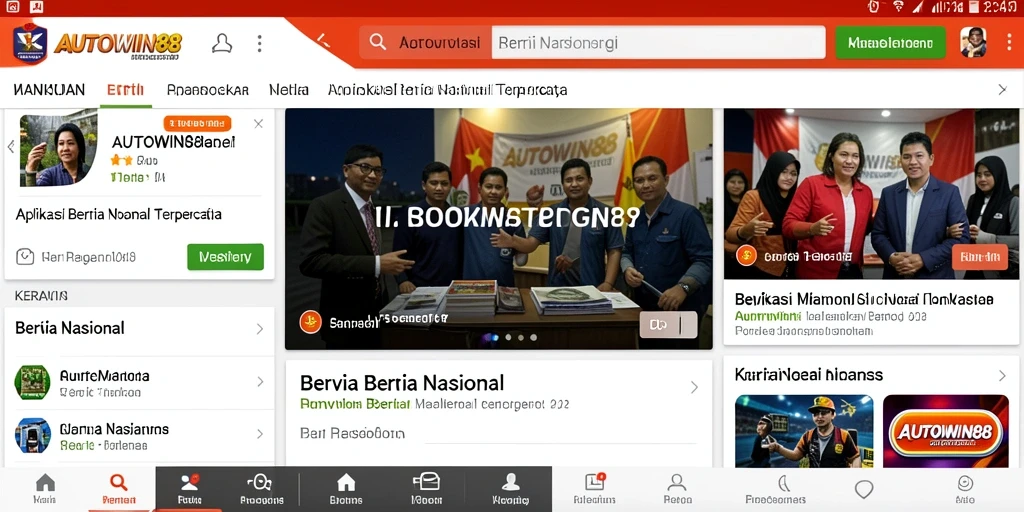Image resolution: width=1024 pixels, height=512 pixels.
Task: Expand the AurrteMartona row chevron
Action: pos(259,381)
